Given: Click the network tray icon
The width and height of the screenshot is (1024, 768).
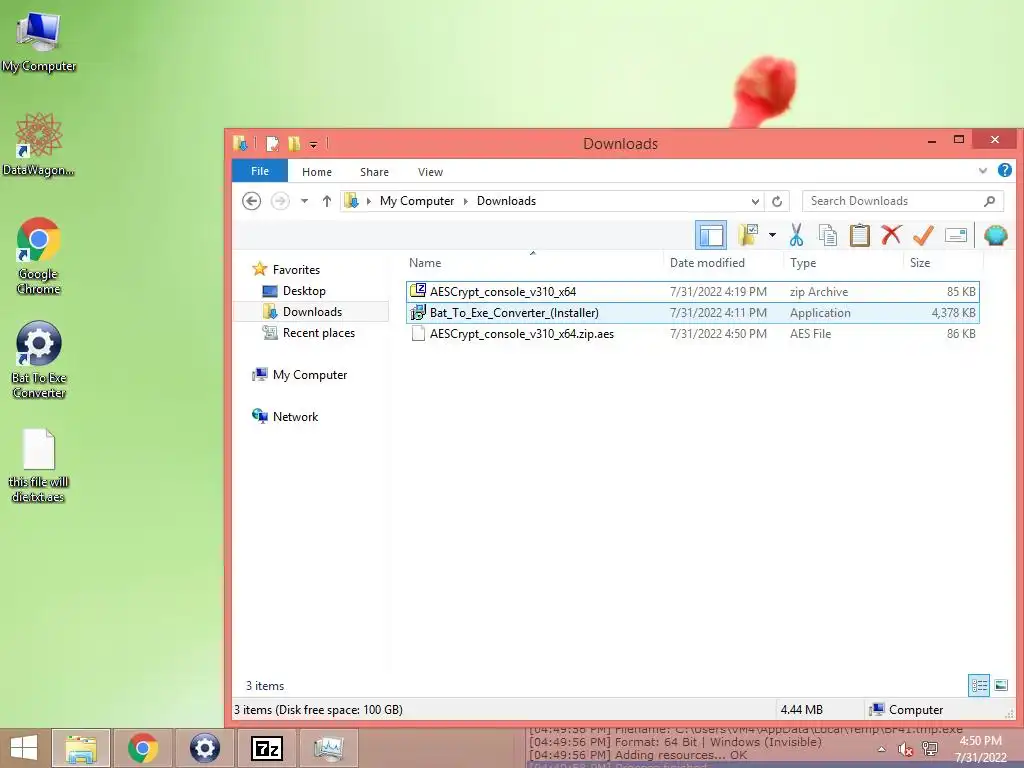Looking at the screenshot, I should pos(930,749).
